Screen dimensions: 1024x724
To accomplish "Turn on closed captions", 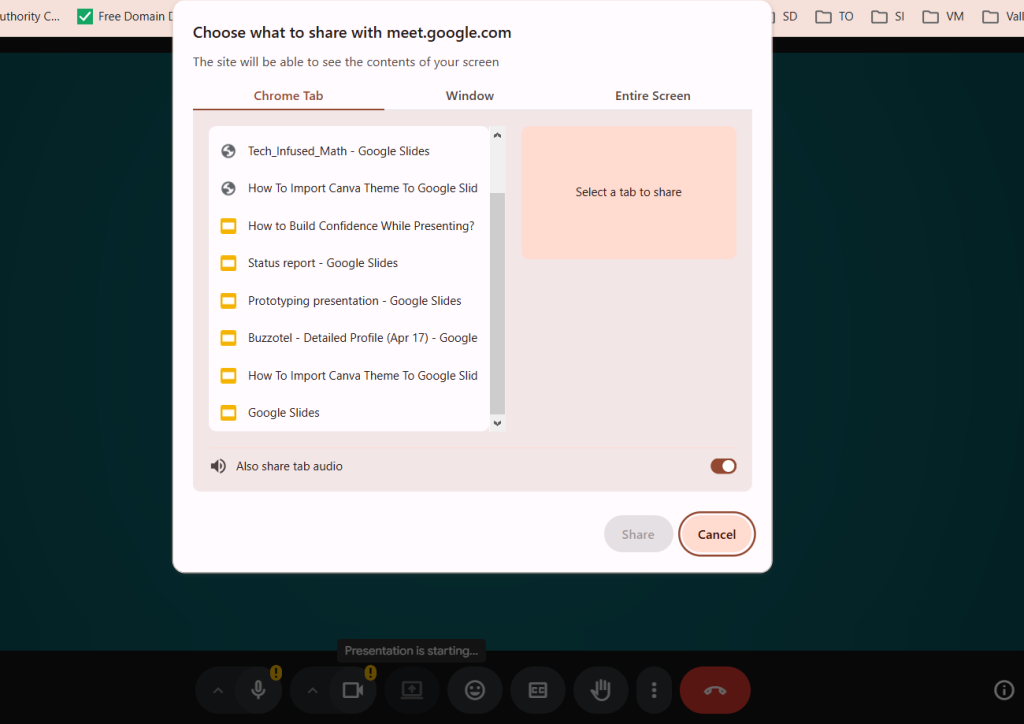I will 537,690.
